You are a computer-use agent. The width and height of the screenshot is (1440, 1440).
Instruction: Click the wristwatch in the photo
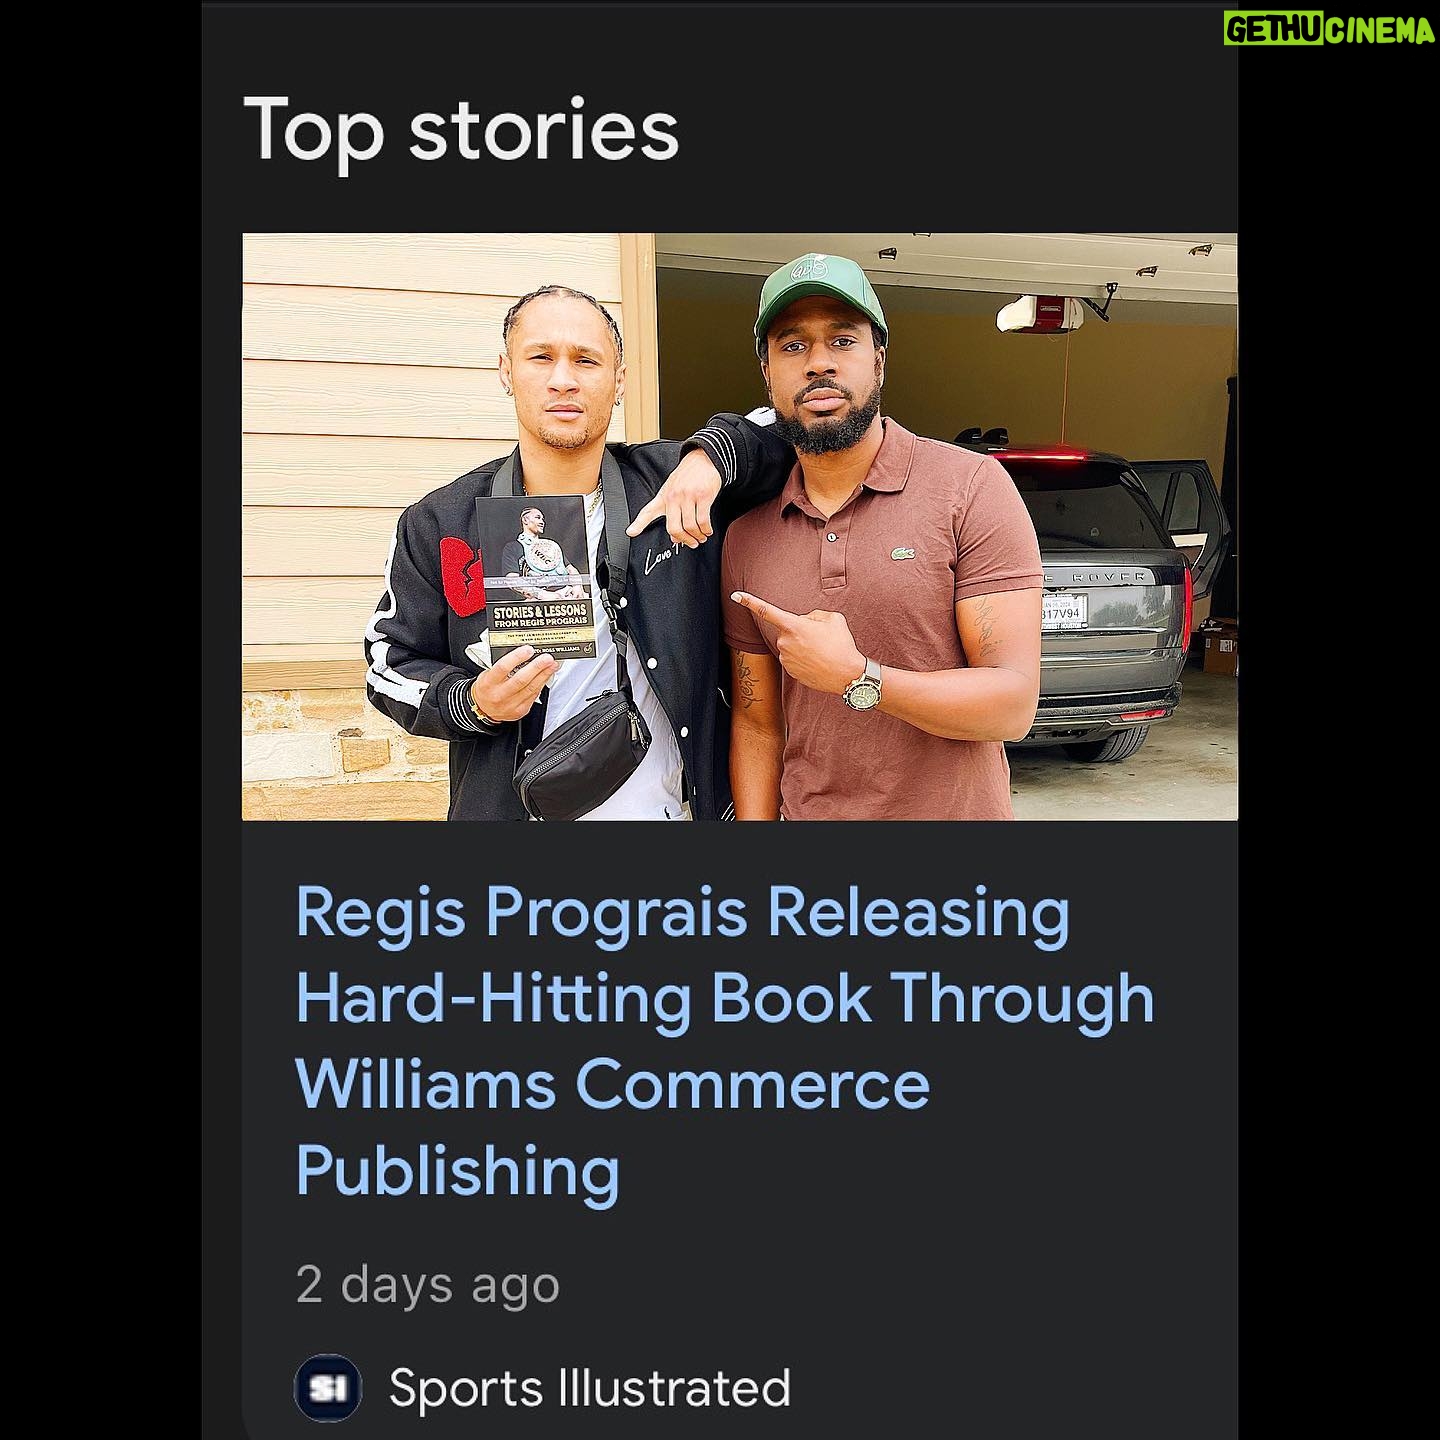tap(862, 685)
